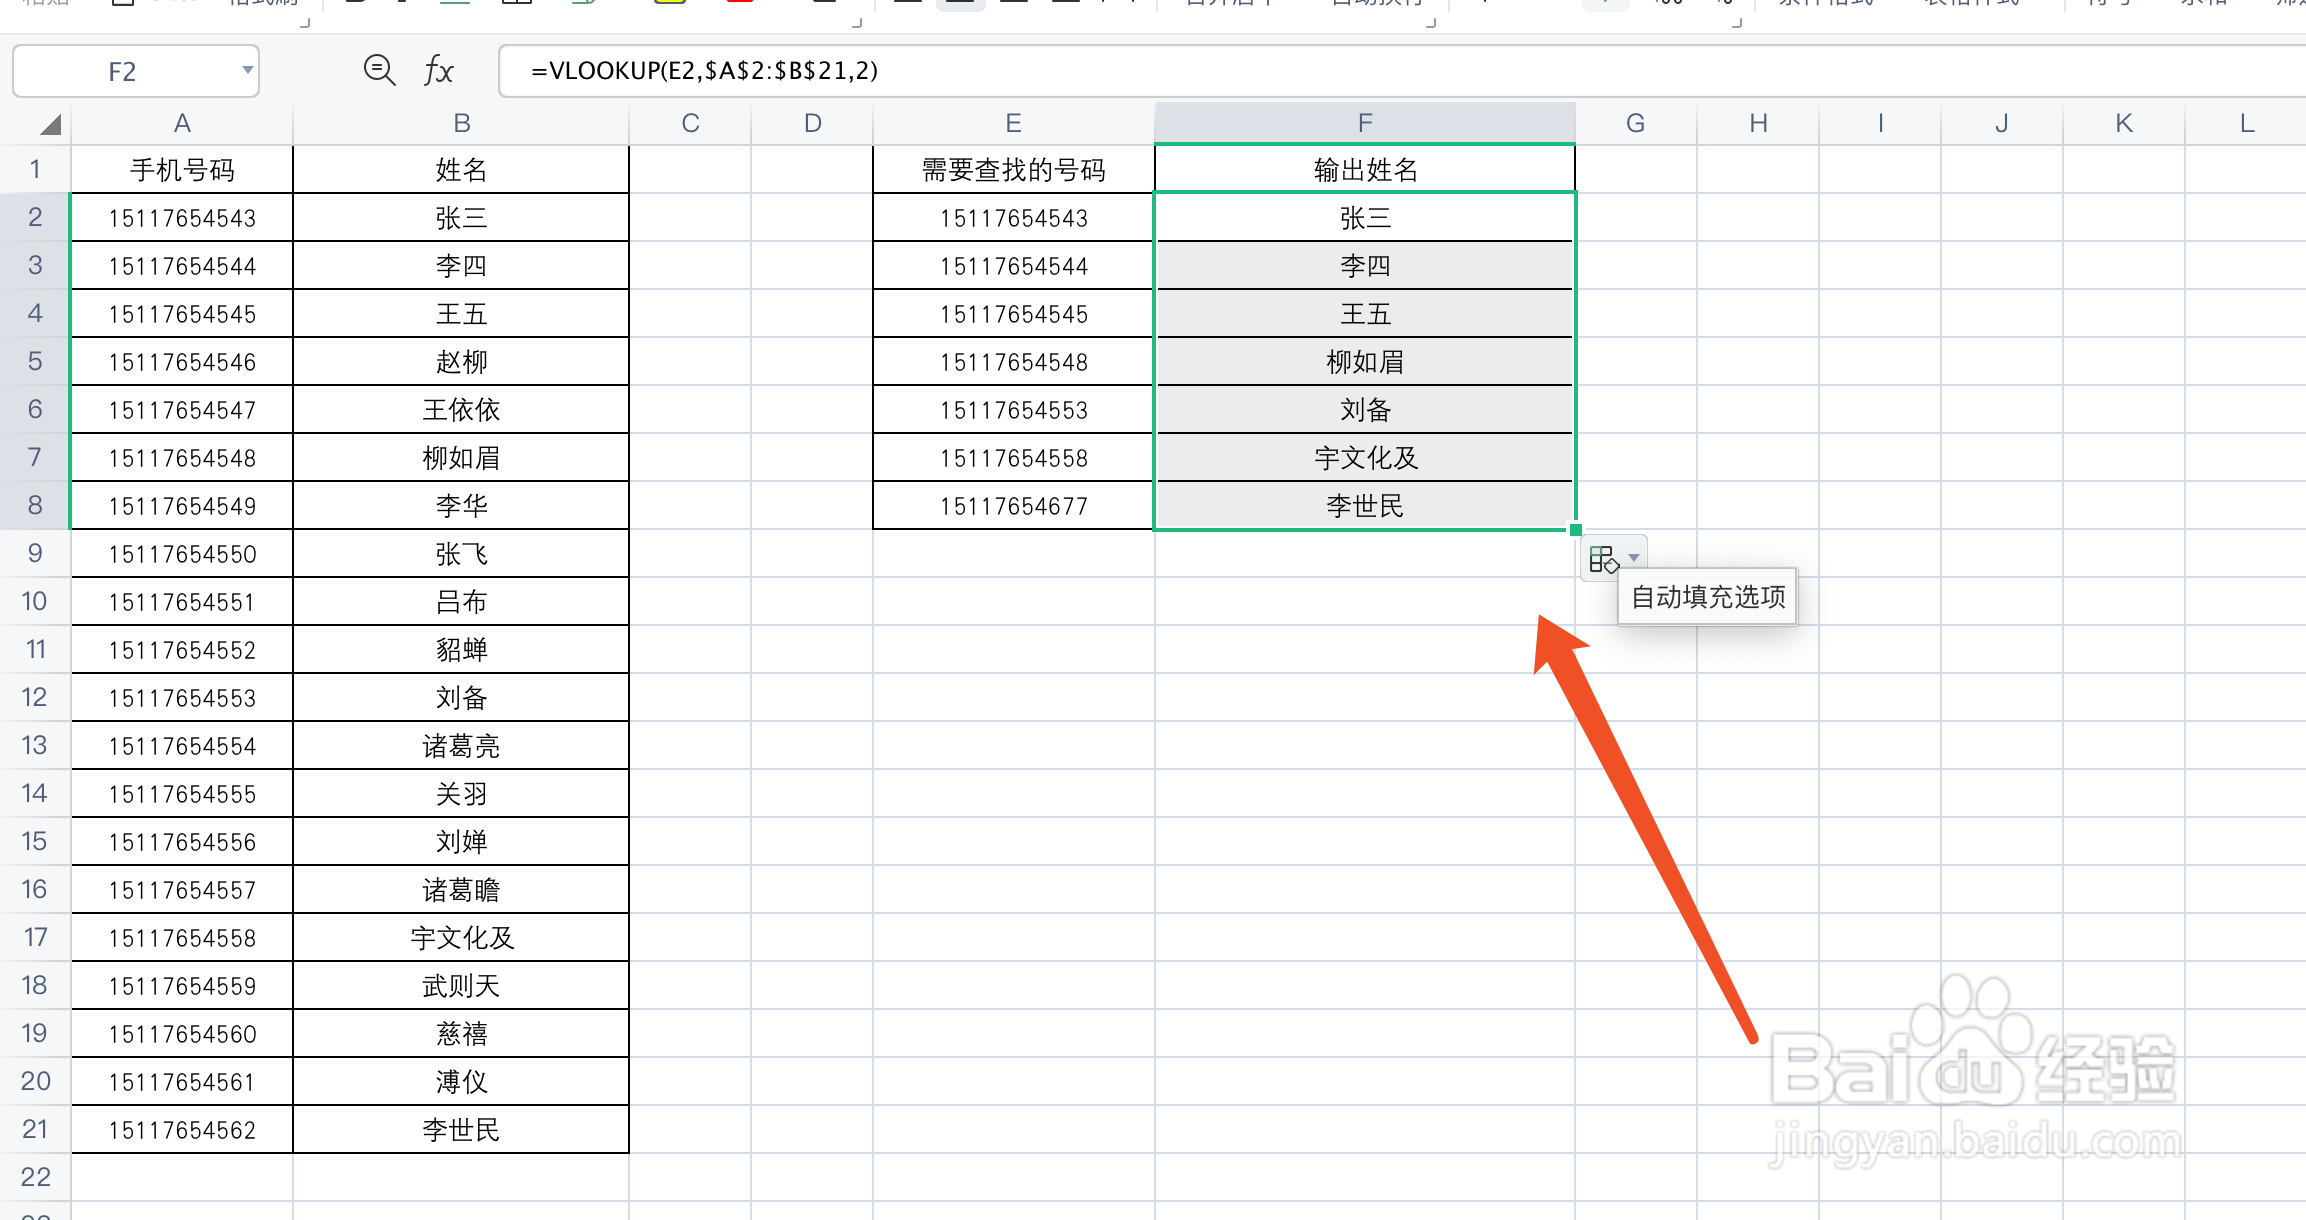
Task: Select column G header
Action: pyautogui.click(x=1636, y=123)
